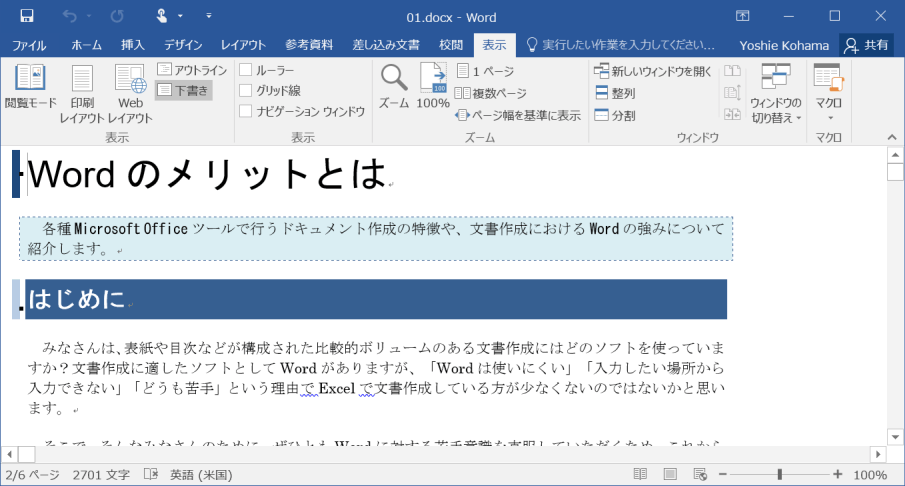Screen dimensions: 905x486
Task: Click the reset window position icon
Action: pyautogui.click(x=732, y=114)
